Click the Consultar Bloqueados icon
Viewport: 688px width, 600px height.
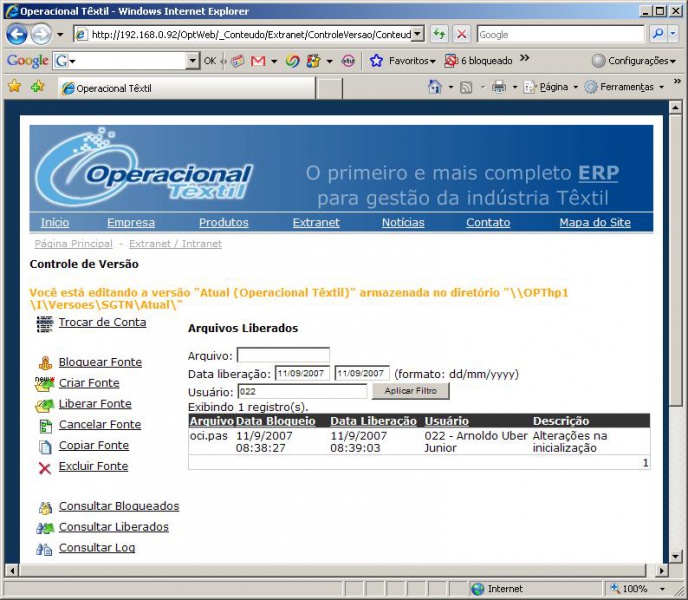(44, 507)
